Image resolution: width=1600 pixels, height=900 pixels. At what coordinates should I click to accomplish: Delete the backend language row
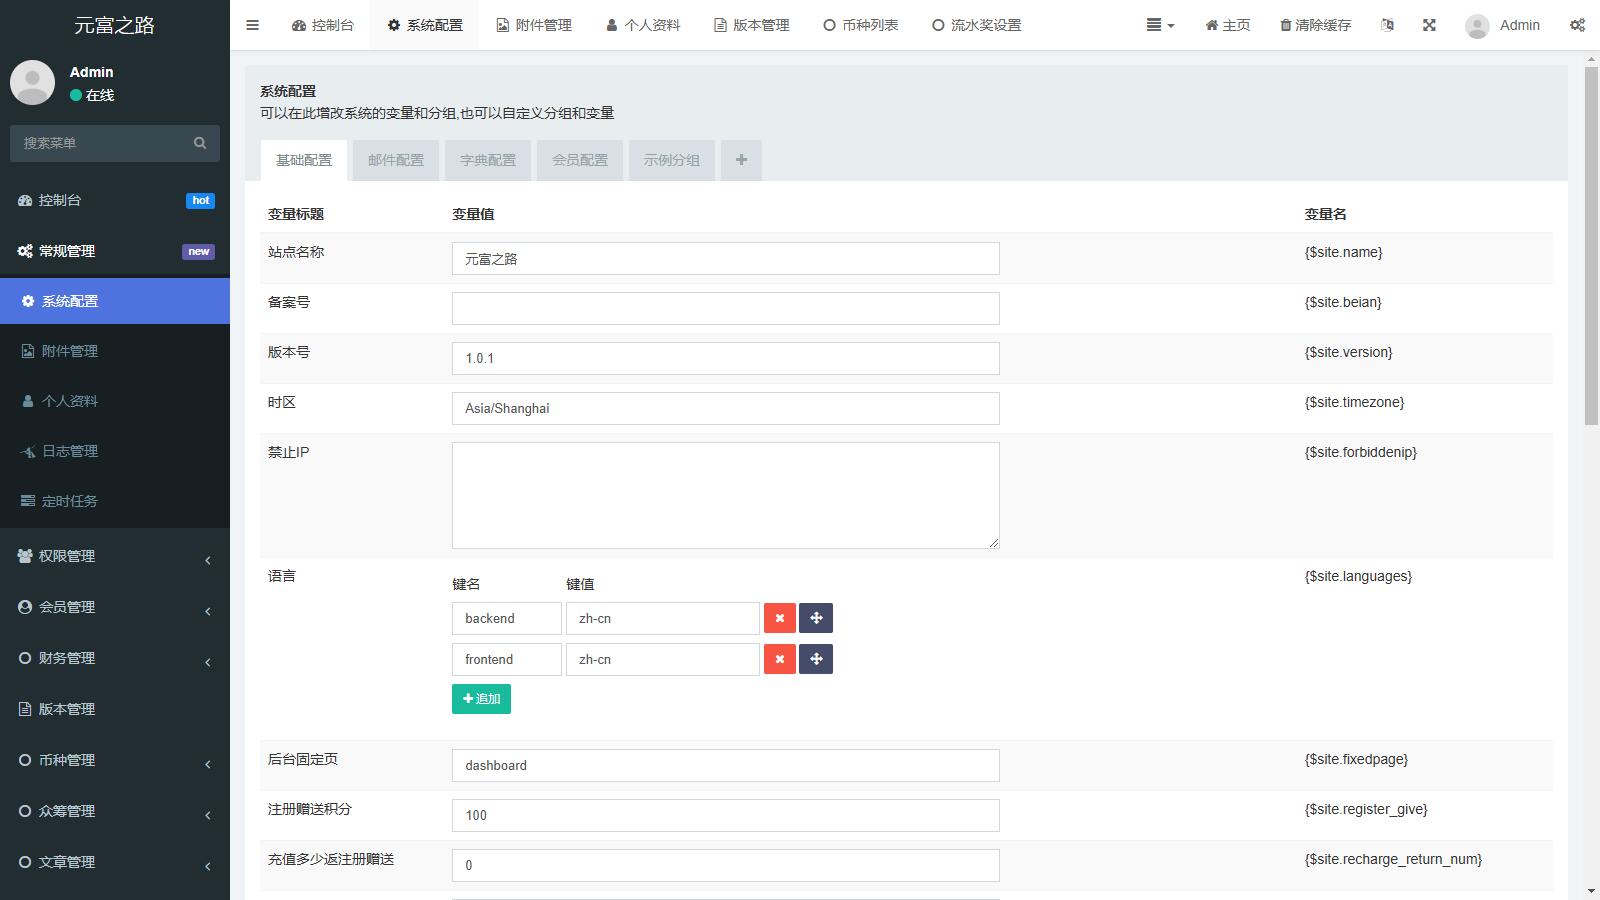779,618
